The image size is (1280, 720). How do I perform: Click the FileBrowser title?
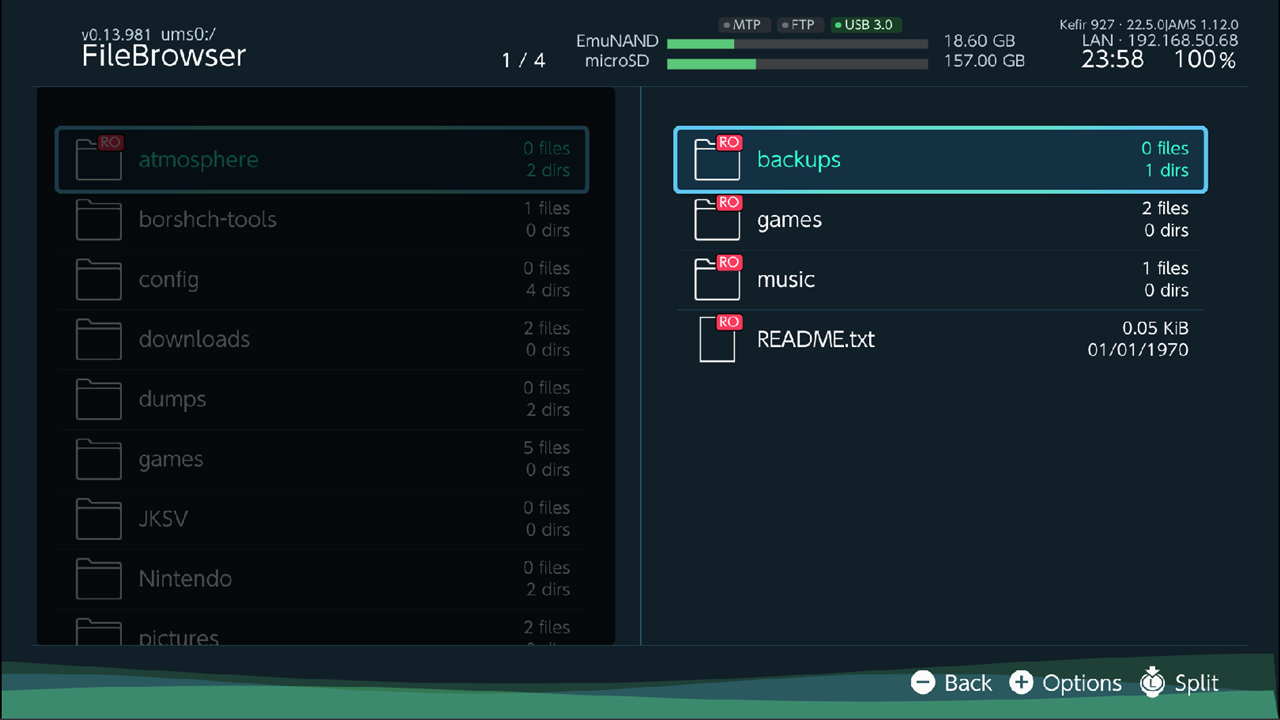point(164,56)
